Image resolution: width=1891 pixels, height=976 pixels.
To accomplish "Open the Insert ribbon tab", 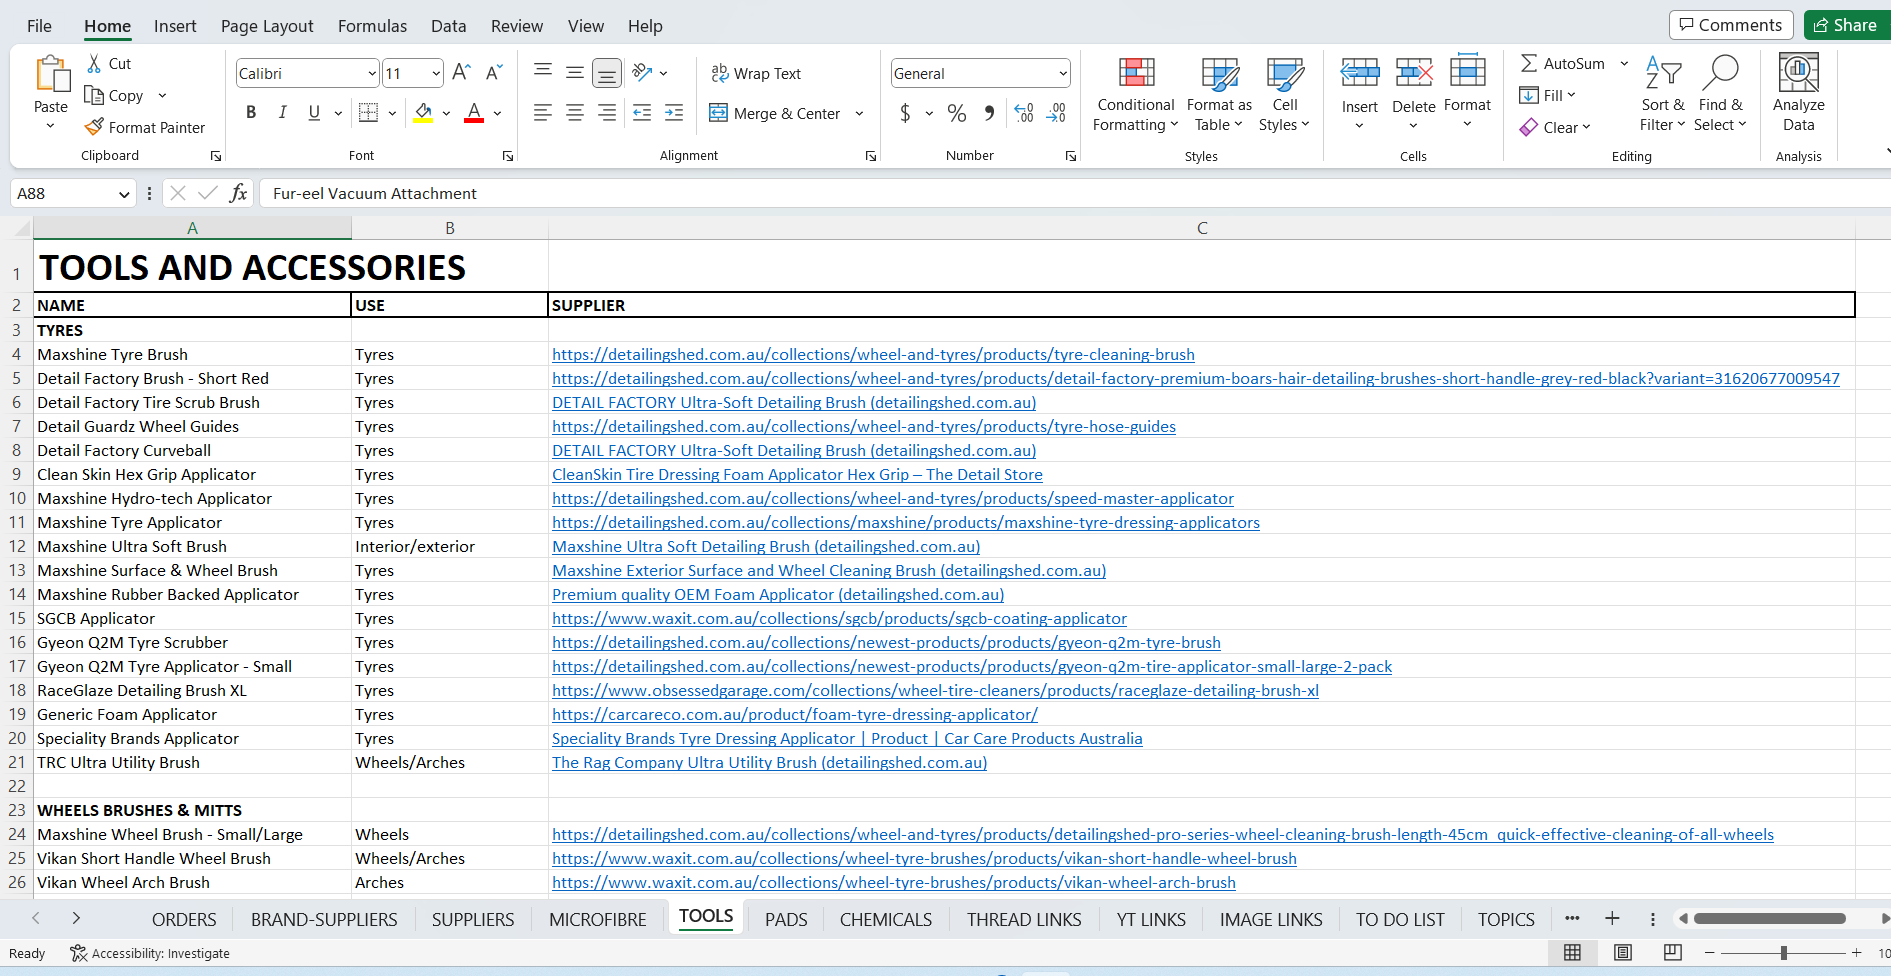I will tap(175, 26).
